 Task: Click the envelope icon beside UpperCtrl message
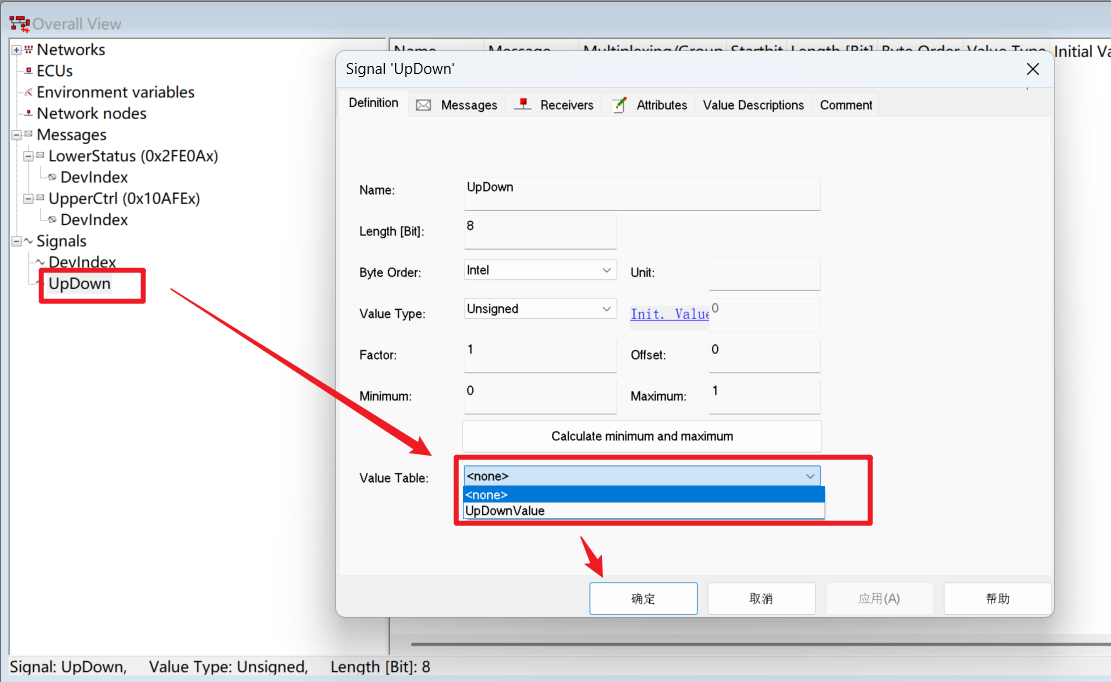[40, 199]
